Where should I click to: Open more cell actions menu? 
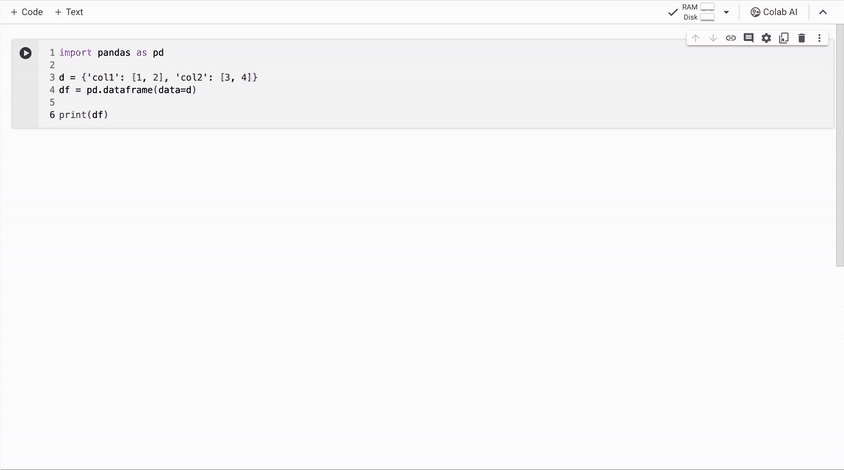[x=819, y=38]
